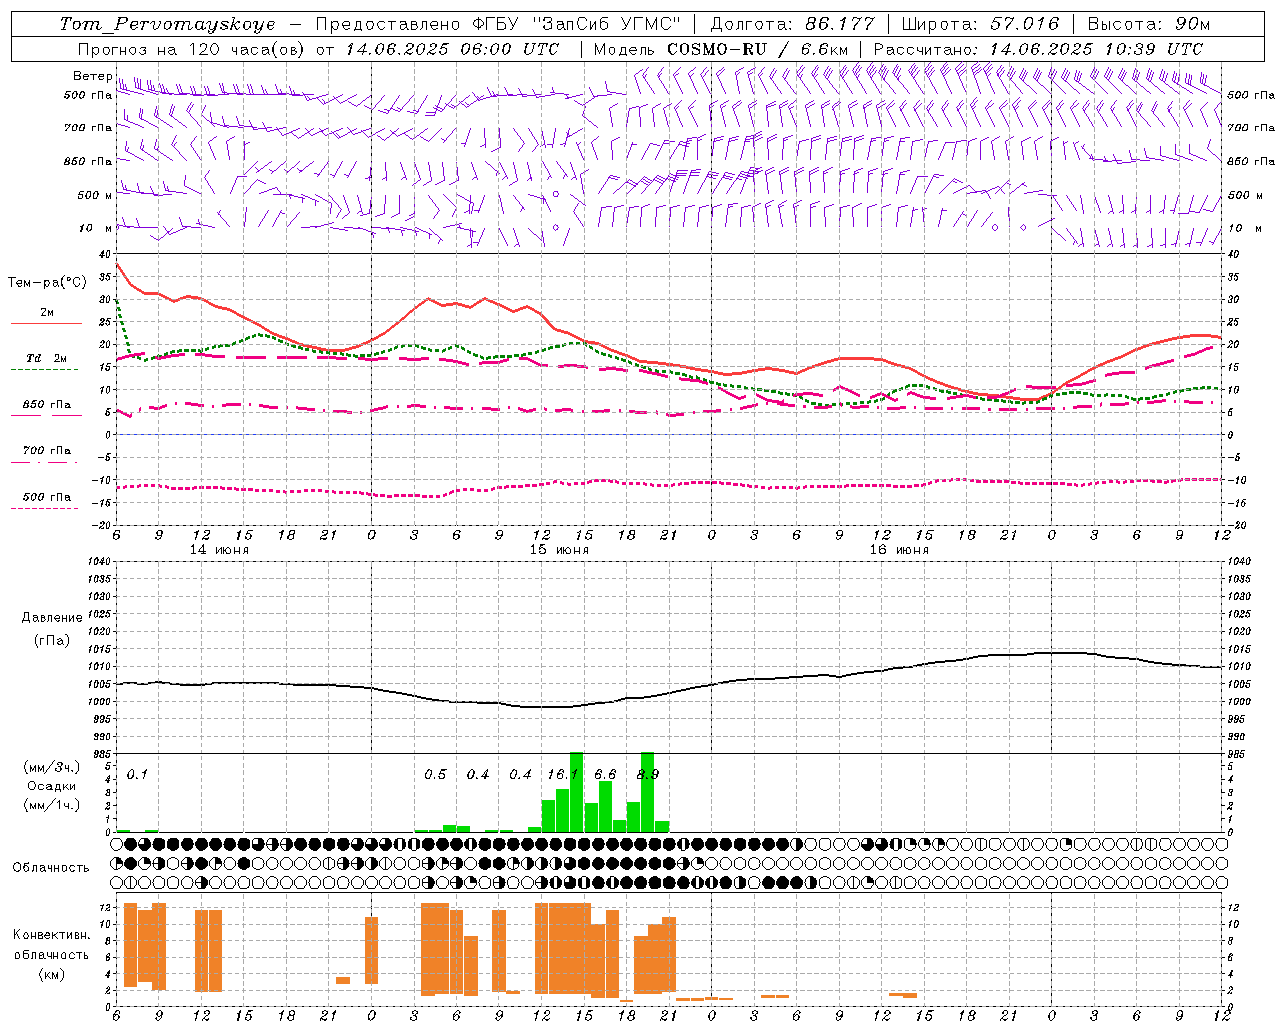
Task: Click the Td 2м legend entry
Action: [x=47, y=358]
